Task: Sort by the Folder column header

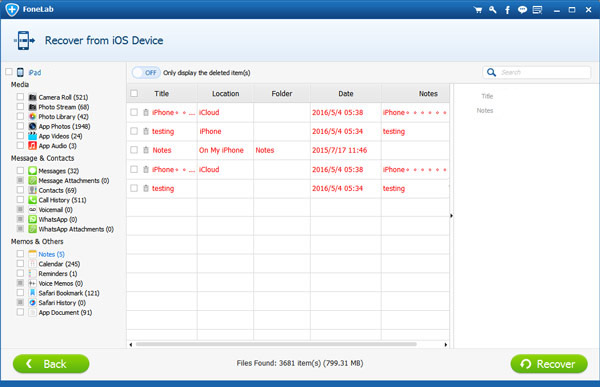Action: click(x=282, y=93)
